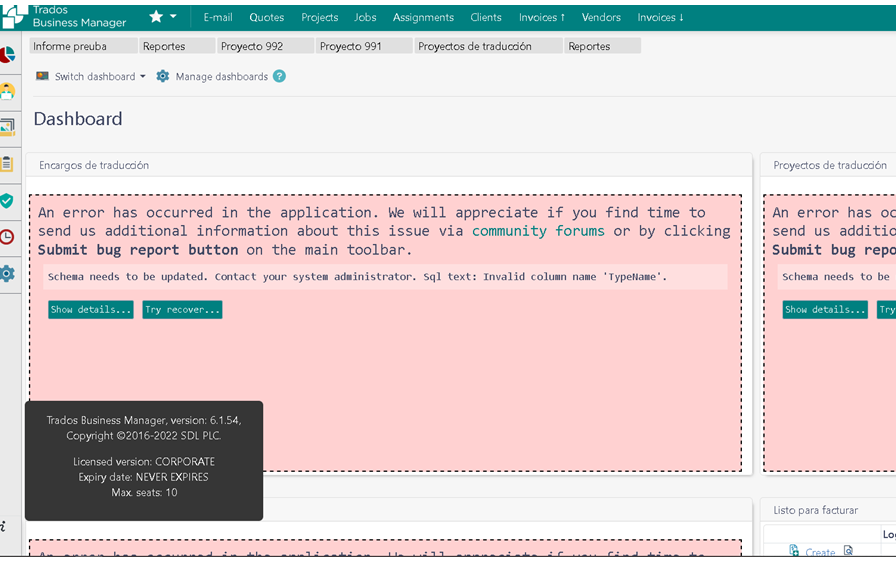The height and width of the screenshot is (565, 896).
Task: Open the E-mail menu
Action: tap(218, 18)
